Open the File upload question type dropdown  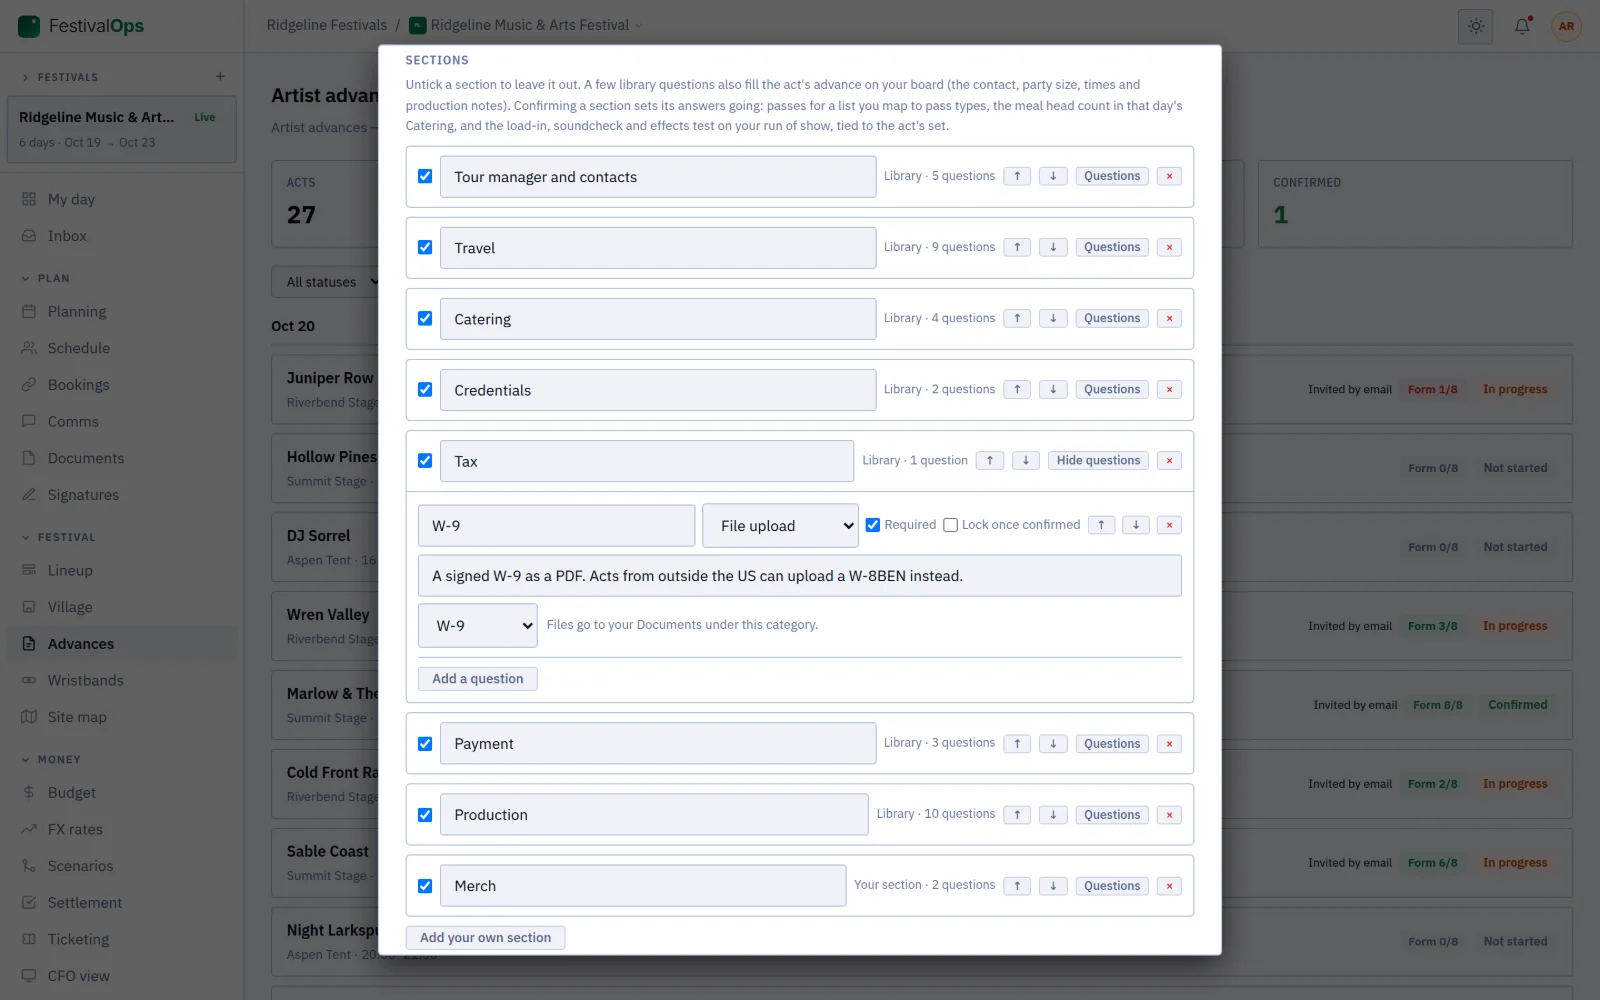point(780,525)
